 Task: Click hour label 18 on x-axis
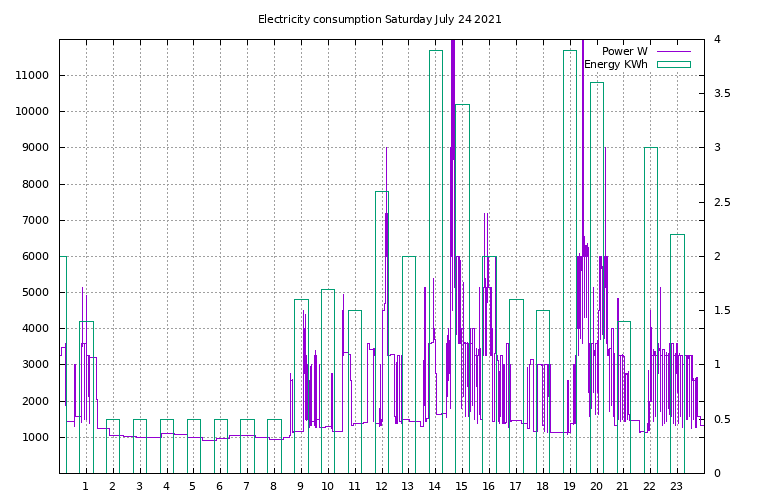tap(542, 486)
